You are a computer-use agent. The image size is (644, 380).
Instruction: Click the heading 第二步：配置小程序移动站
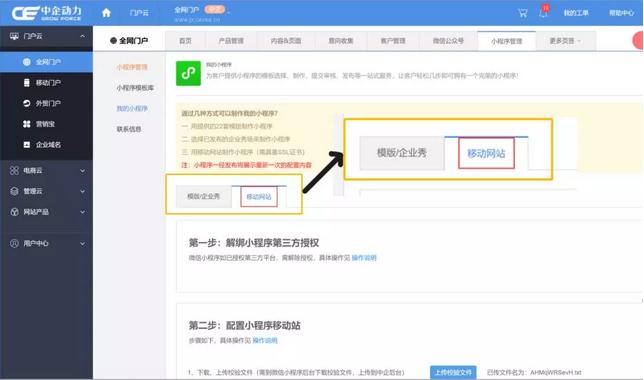pos(245,325)
